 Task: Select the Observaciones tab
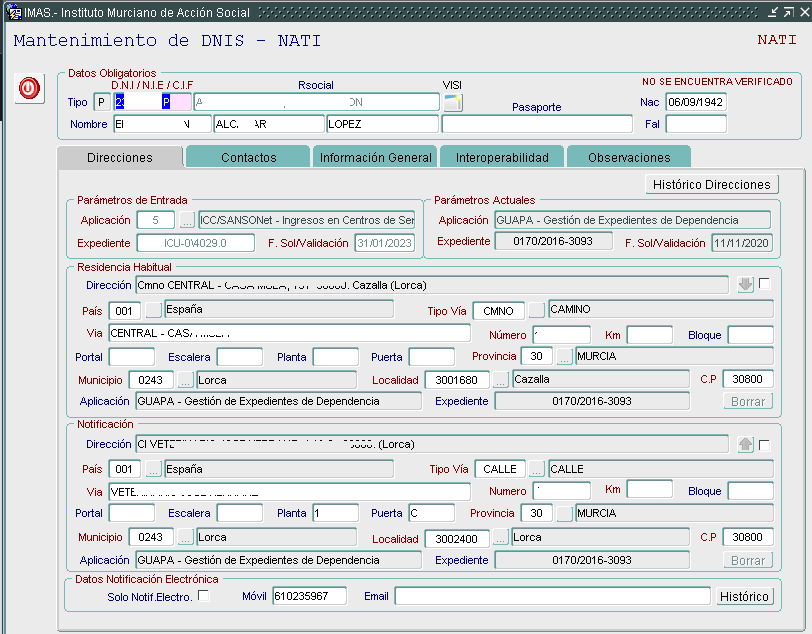(x=628, y=158)
